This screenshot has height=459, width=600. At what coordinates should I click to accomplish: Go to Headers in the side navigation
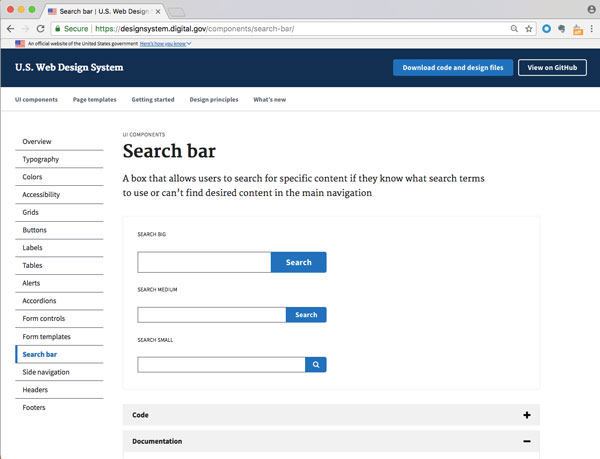click(59, 390)
